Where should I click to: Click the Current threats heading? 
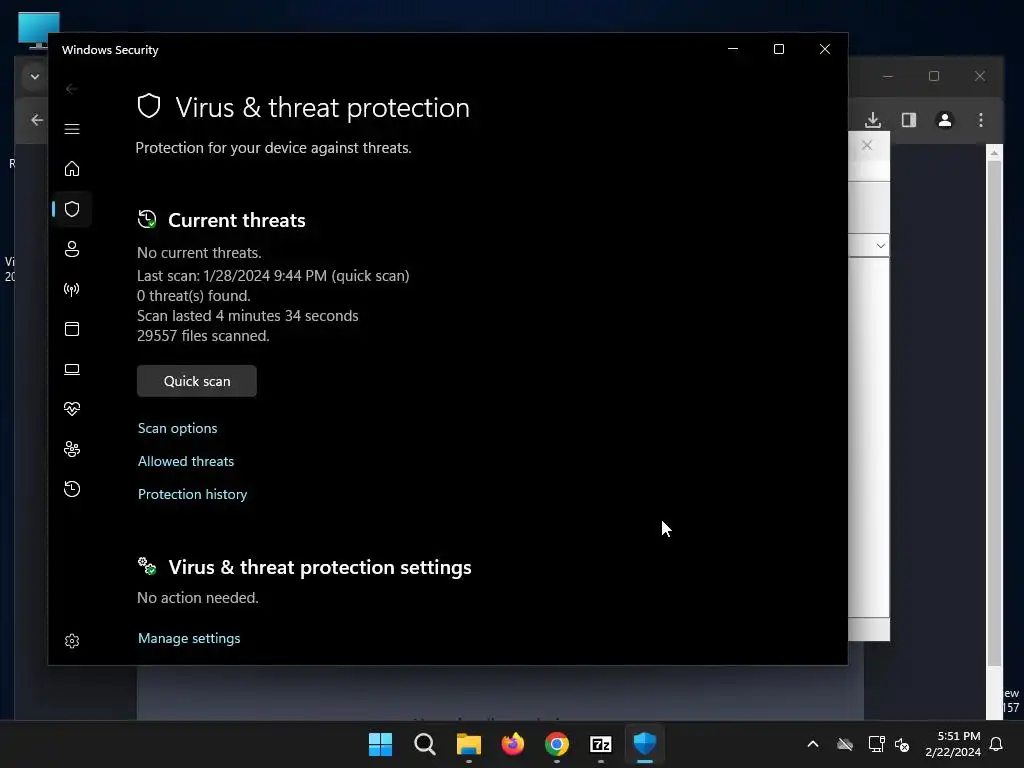[236, 220]
